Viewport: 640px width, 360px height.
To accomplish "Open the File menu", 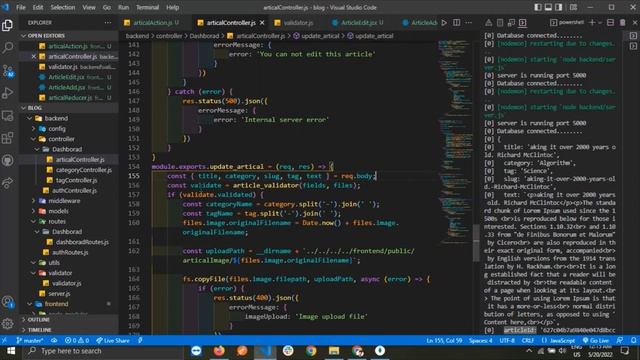I will 21,7.
